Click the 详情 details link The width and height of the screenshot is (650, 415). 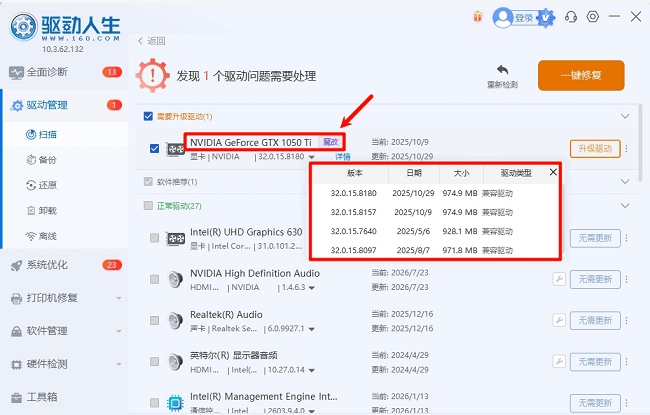point(343,157)
